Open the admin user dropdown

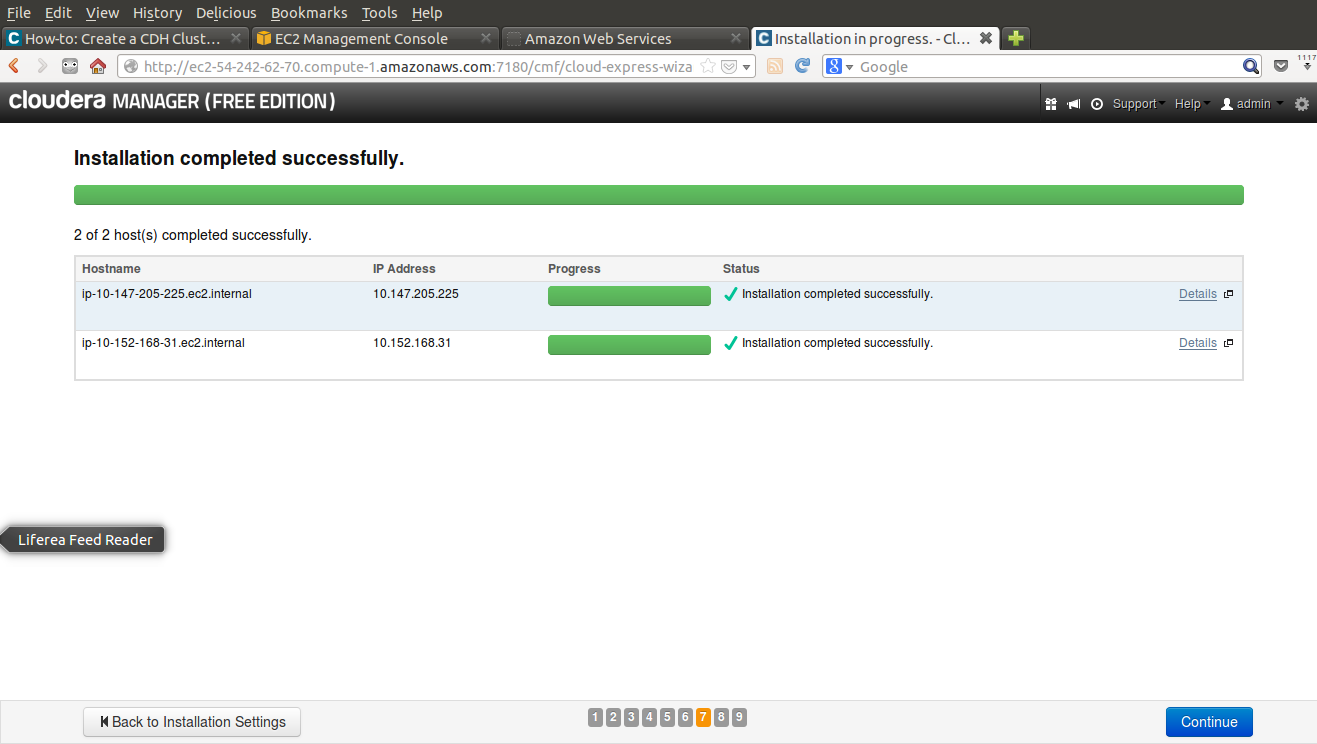click(1252, 104)
